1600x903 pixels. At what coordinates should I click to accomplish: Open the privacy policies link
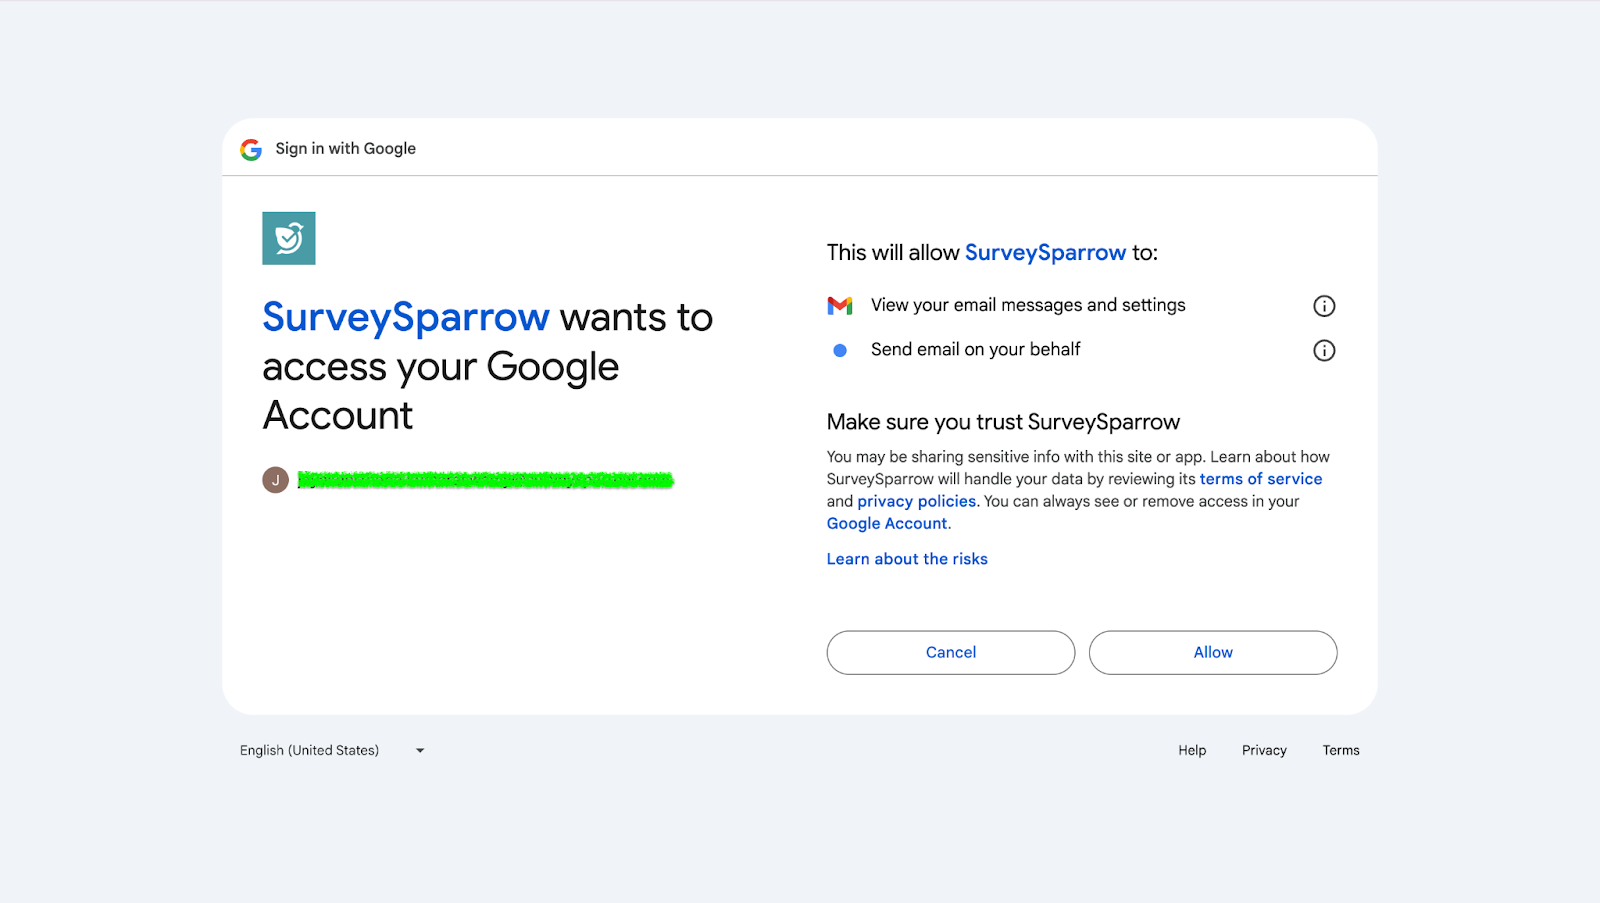pyautogui.click(x=916, y=501)
